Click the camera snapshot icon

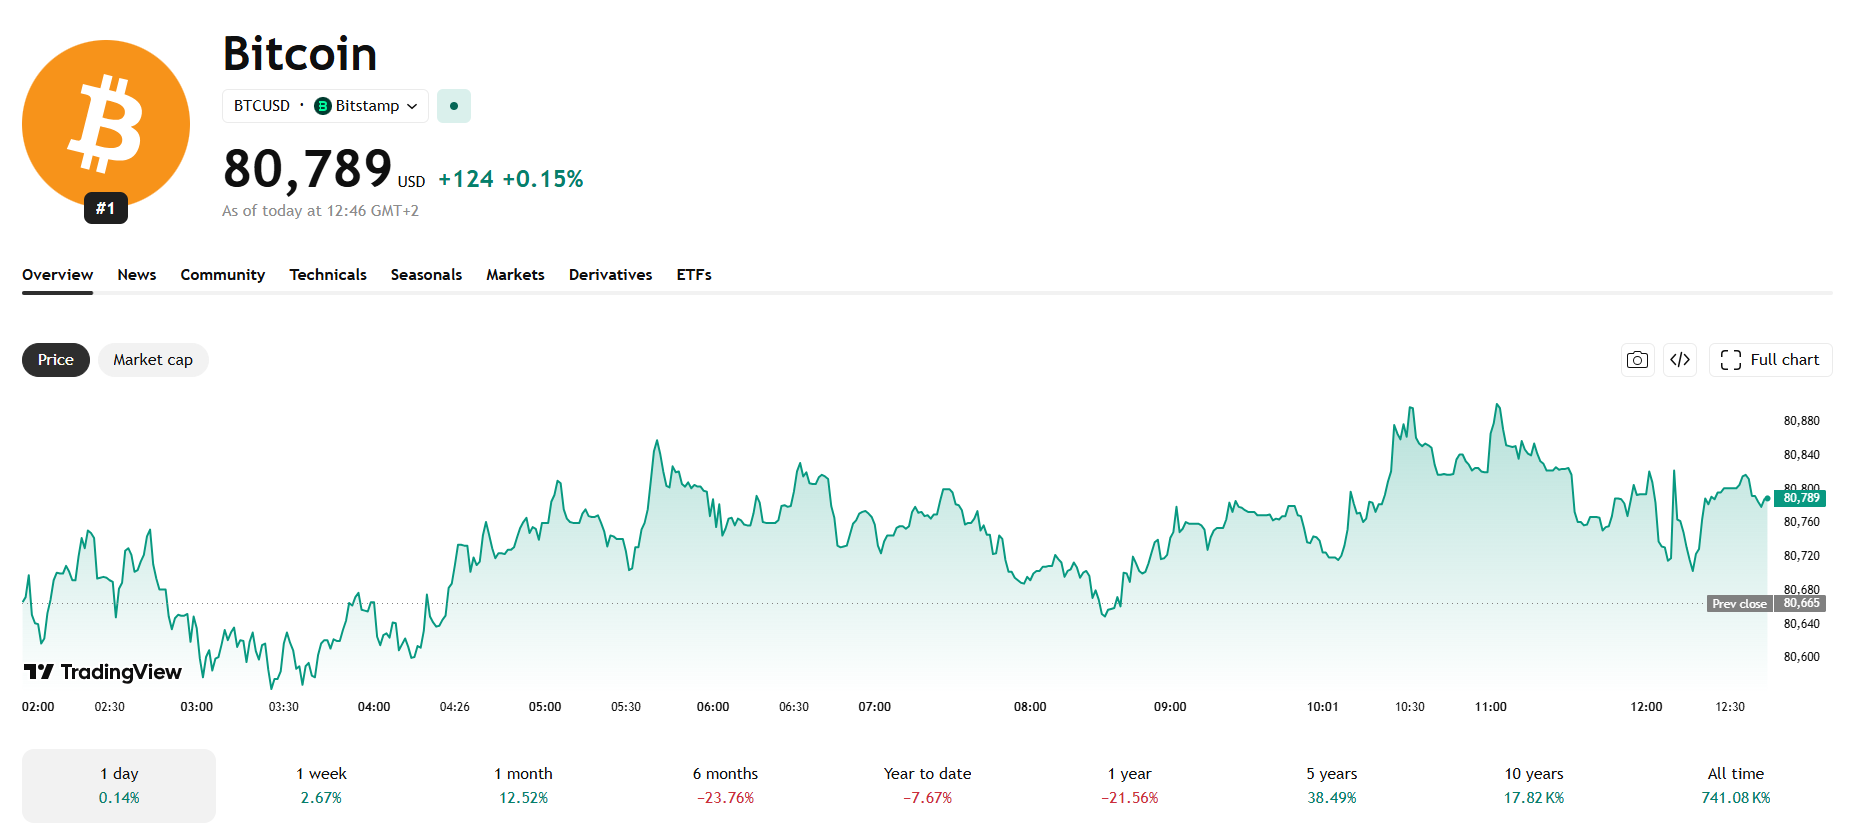(1637, 360)
